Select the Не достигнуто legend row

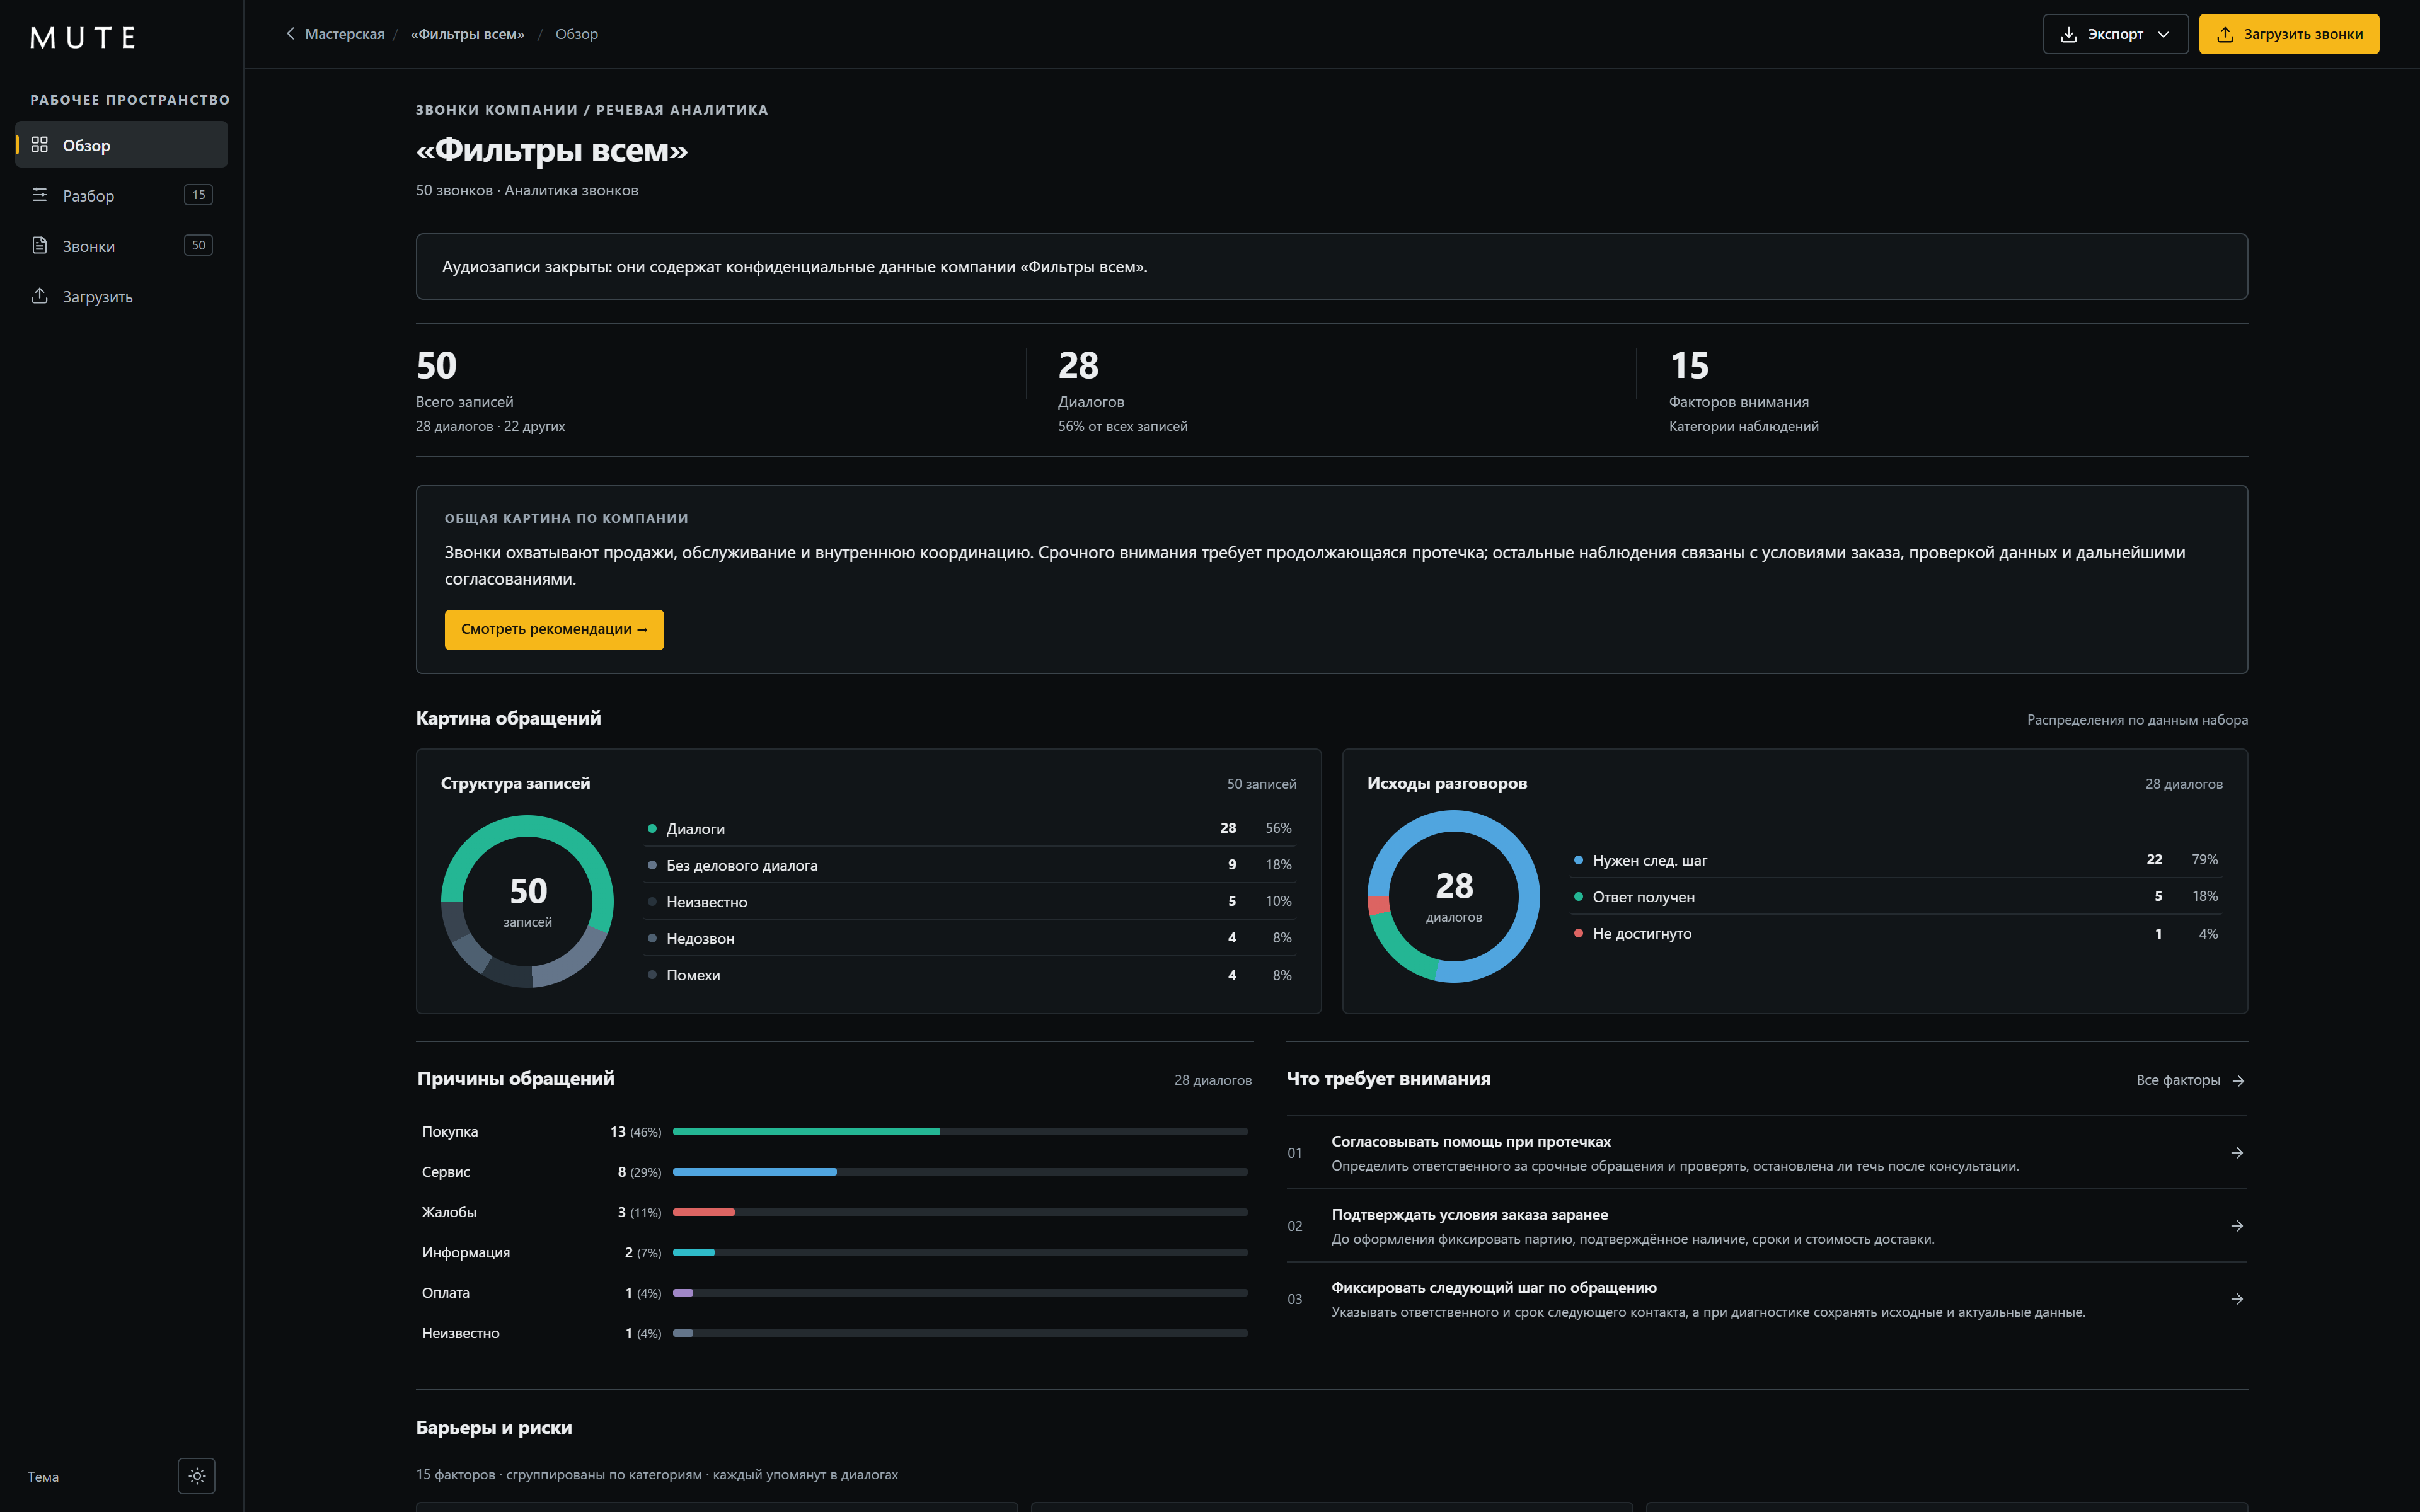1896,933
